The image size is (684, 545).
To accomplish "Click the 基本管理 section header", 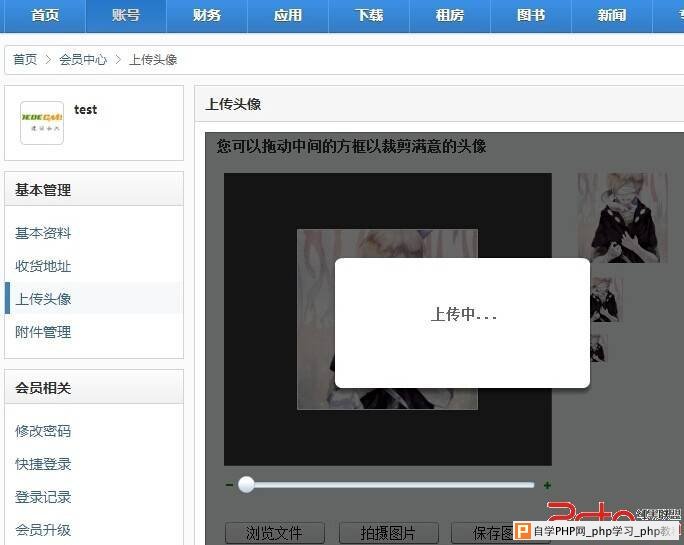I will [94, 189].
